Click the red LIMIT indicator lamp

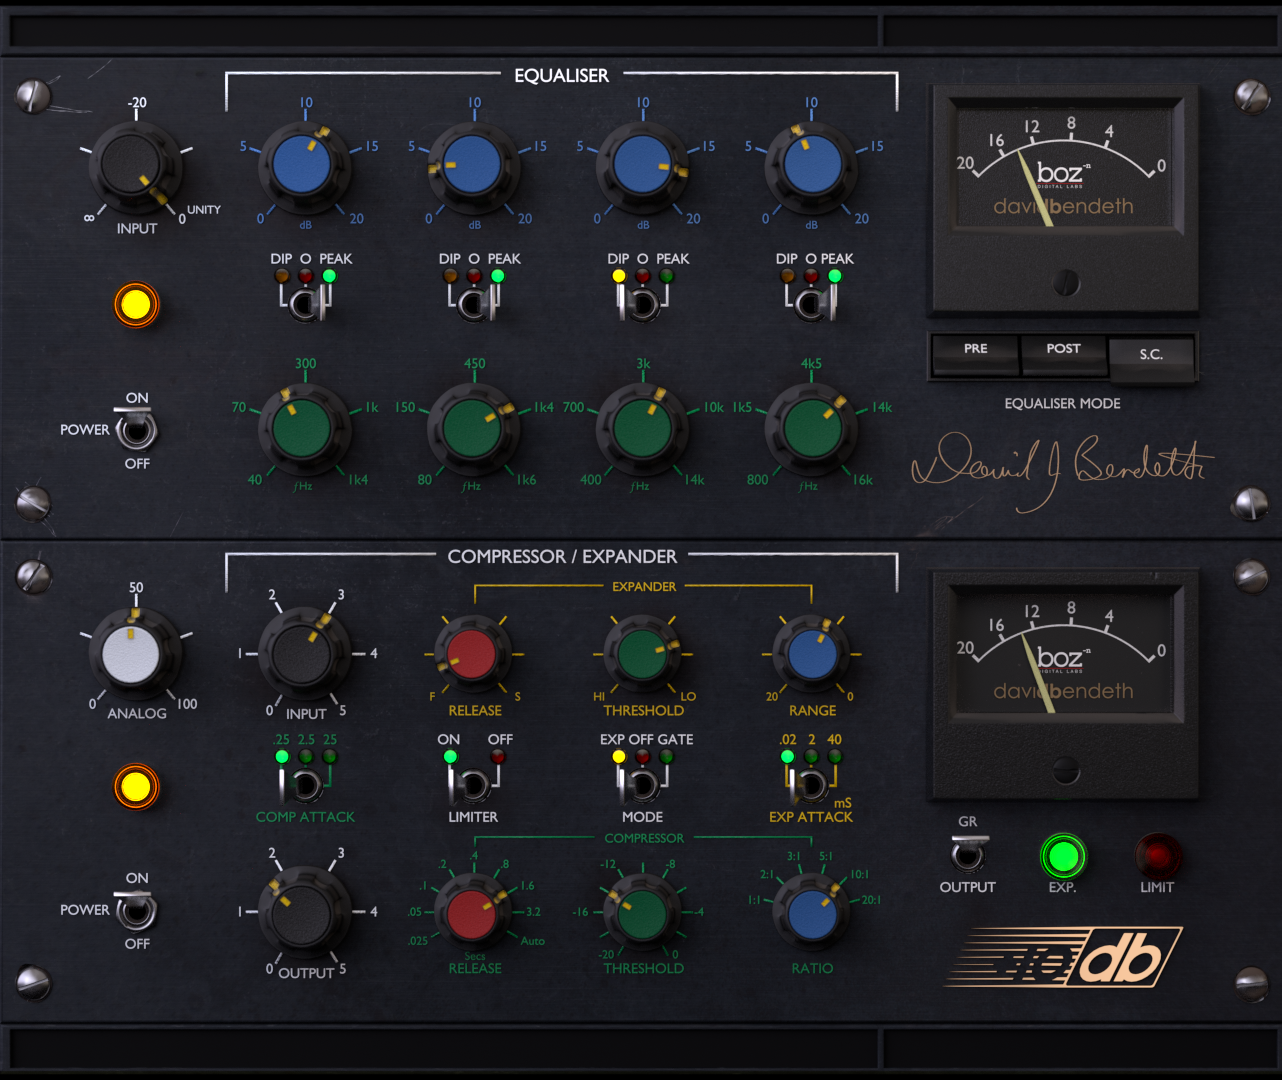1157,857
